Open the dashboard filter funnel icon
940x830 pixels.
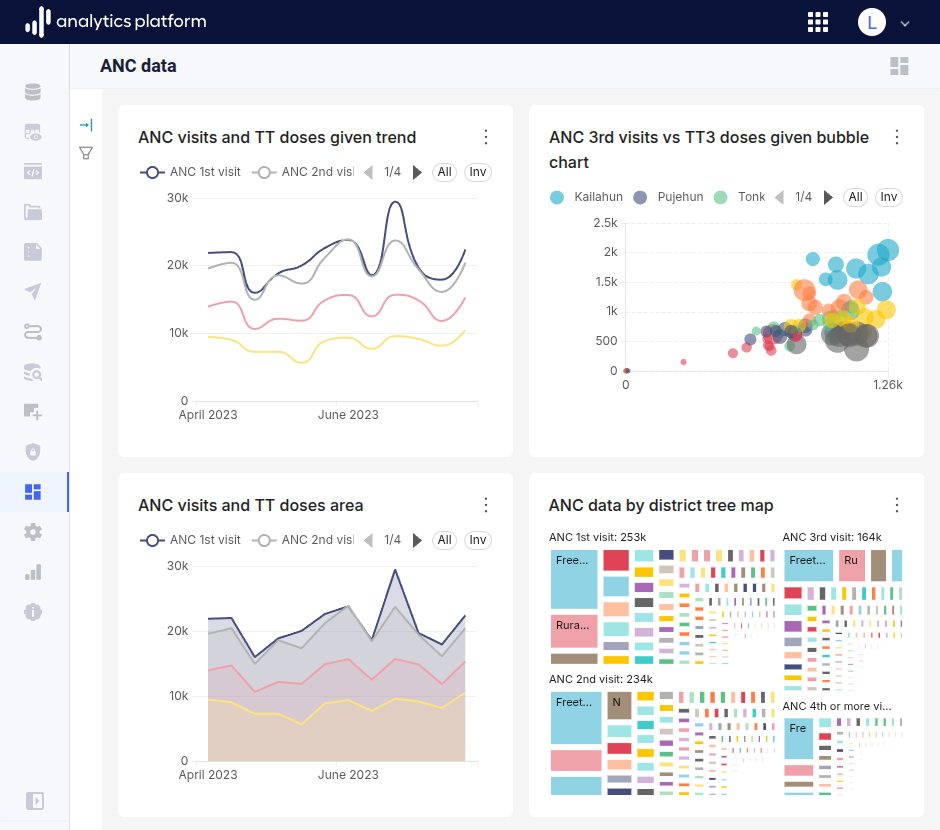(x=86, y=153)
